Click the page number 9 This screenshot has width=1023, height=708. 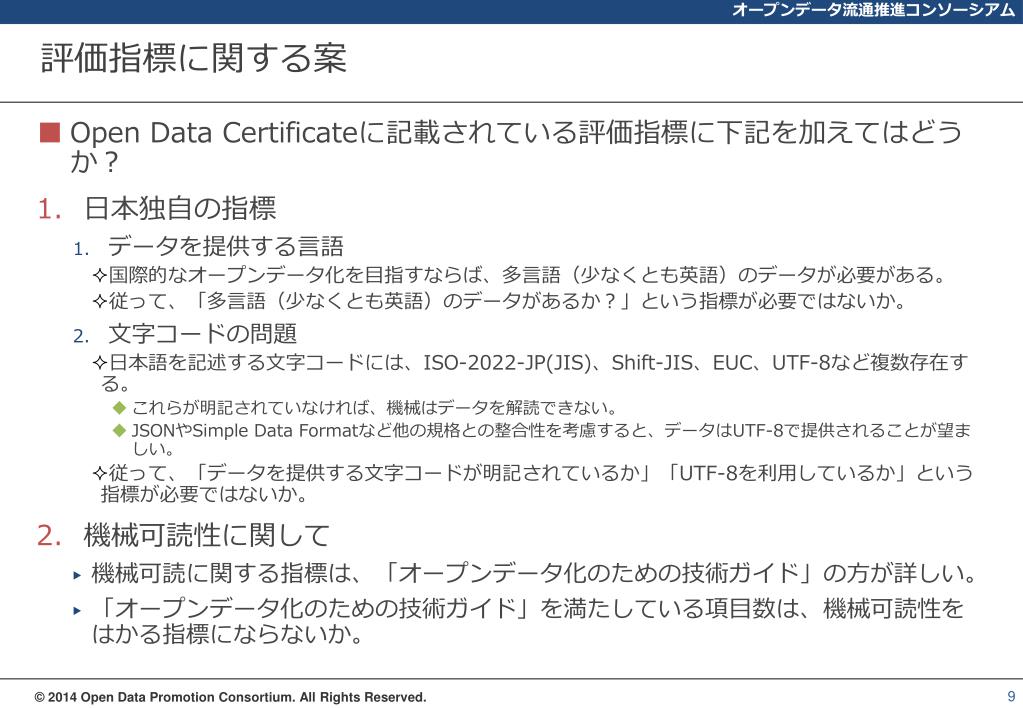pyautogui.click(x=1011, y=696)
